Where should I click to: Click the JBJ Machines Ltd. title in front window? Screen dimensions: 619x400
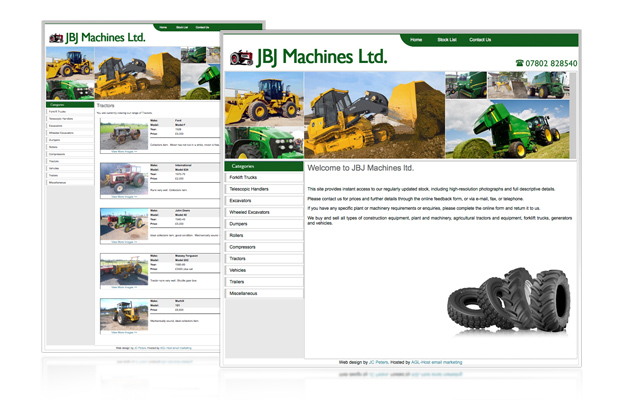[x=322, y=57]
